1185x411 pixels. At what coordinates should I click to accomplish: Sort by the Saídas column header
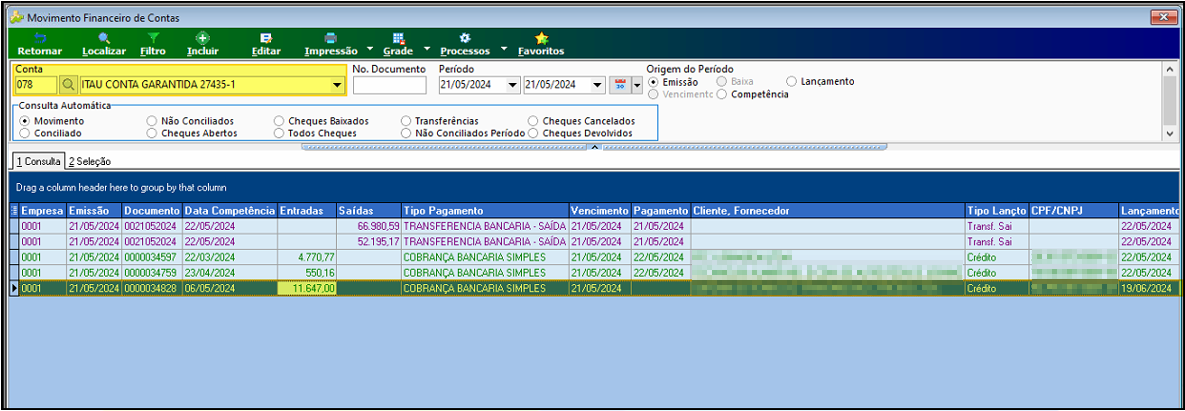(x=369, y=211)
